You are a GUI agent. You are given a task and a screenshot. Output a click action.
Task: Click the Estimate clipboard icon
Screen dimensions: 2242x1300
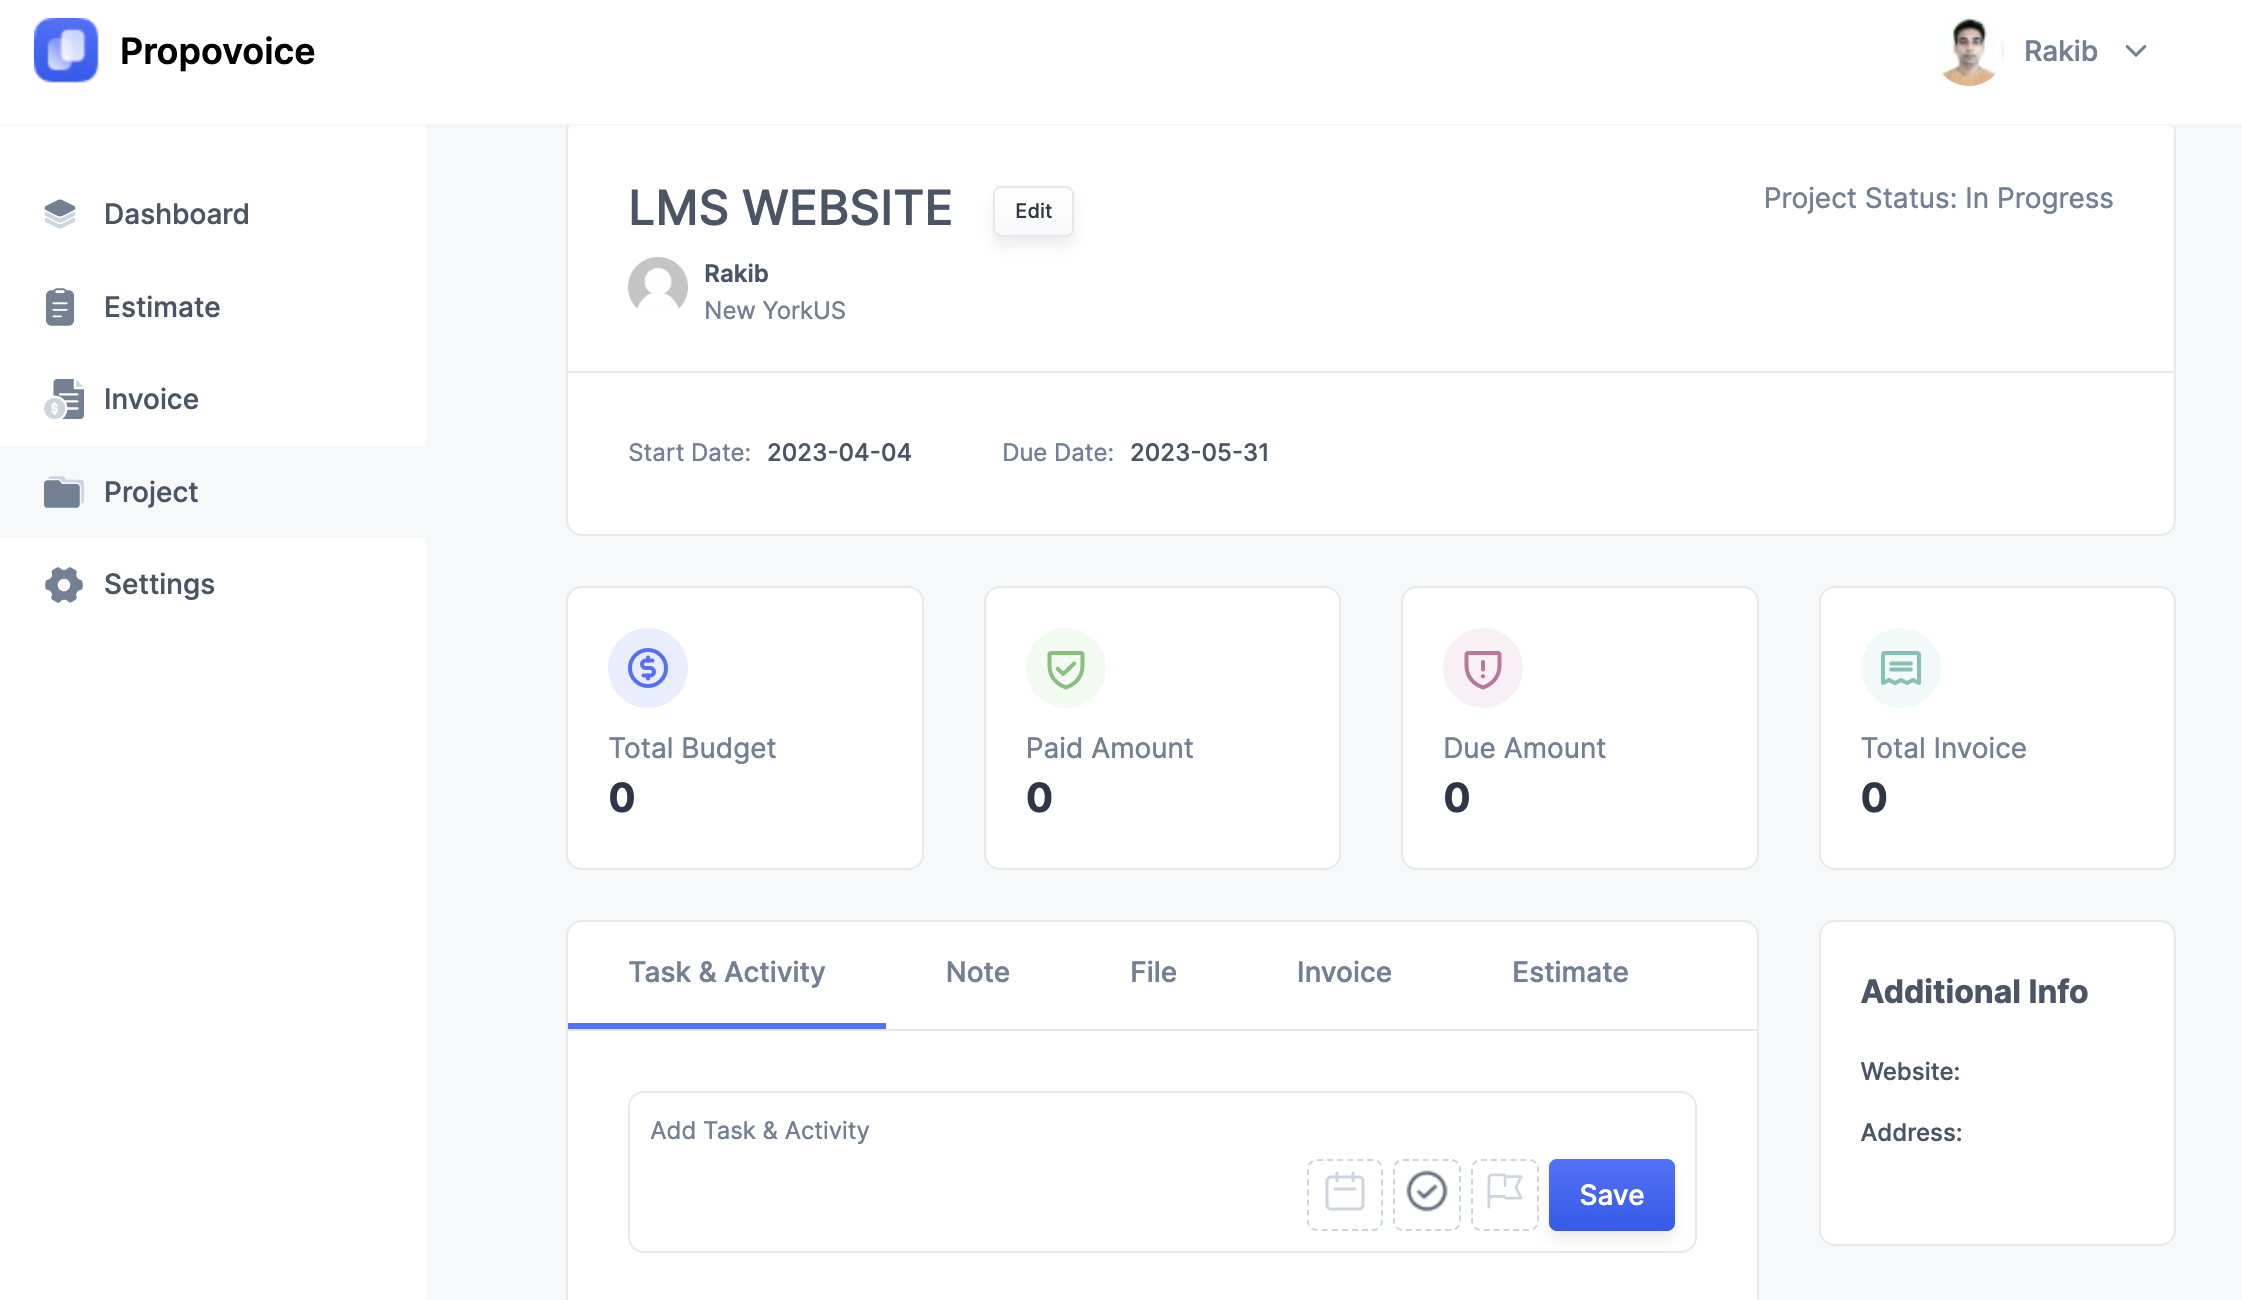(x=60, y=307)
